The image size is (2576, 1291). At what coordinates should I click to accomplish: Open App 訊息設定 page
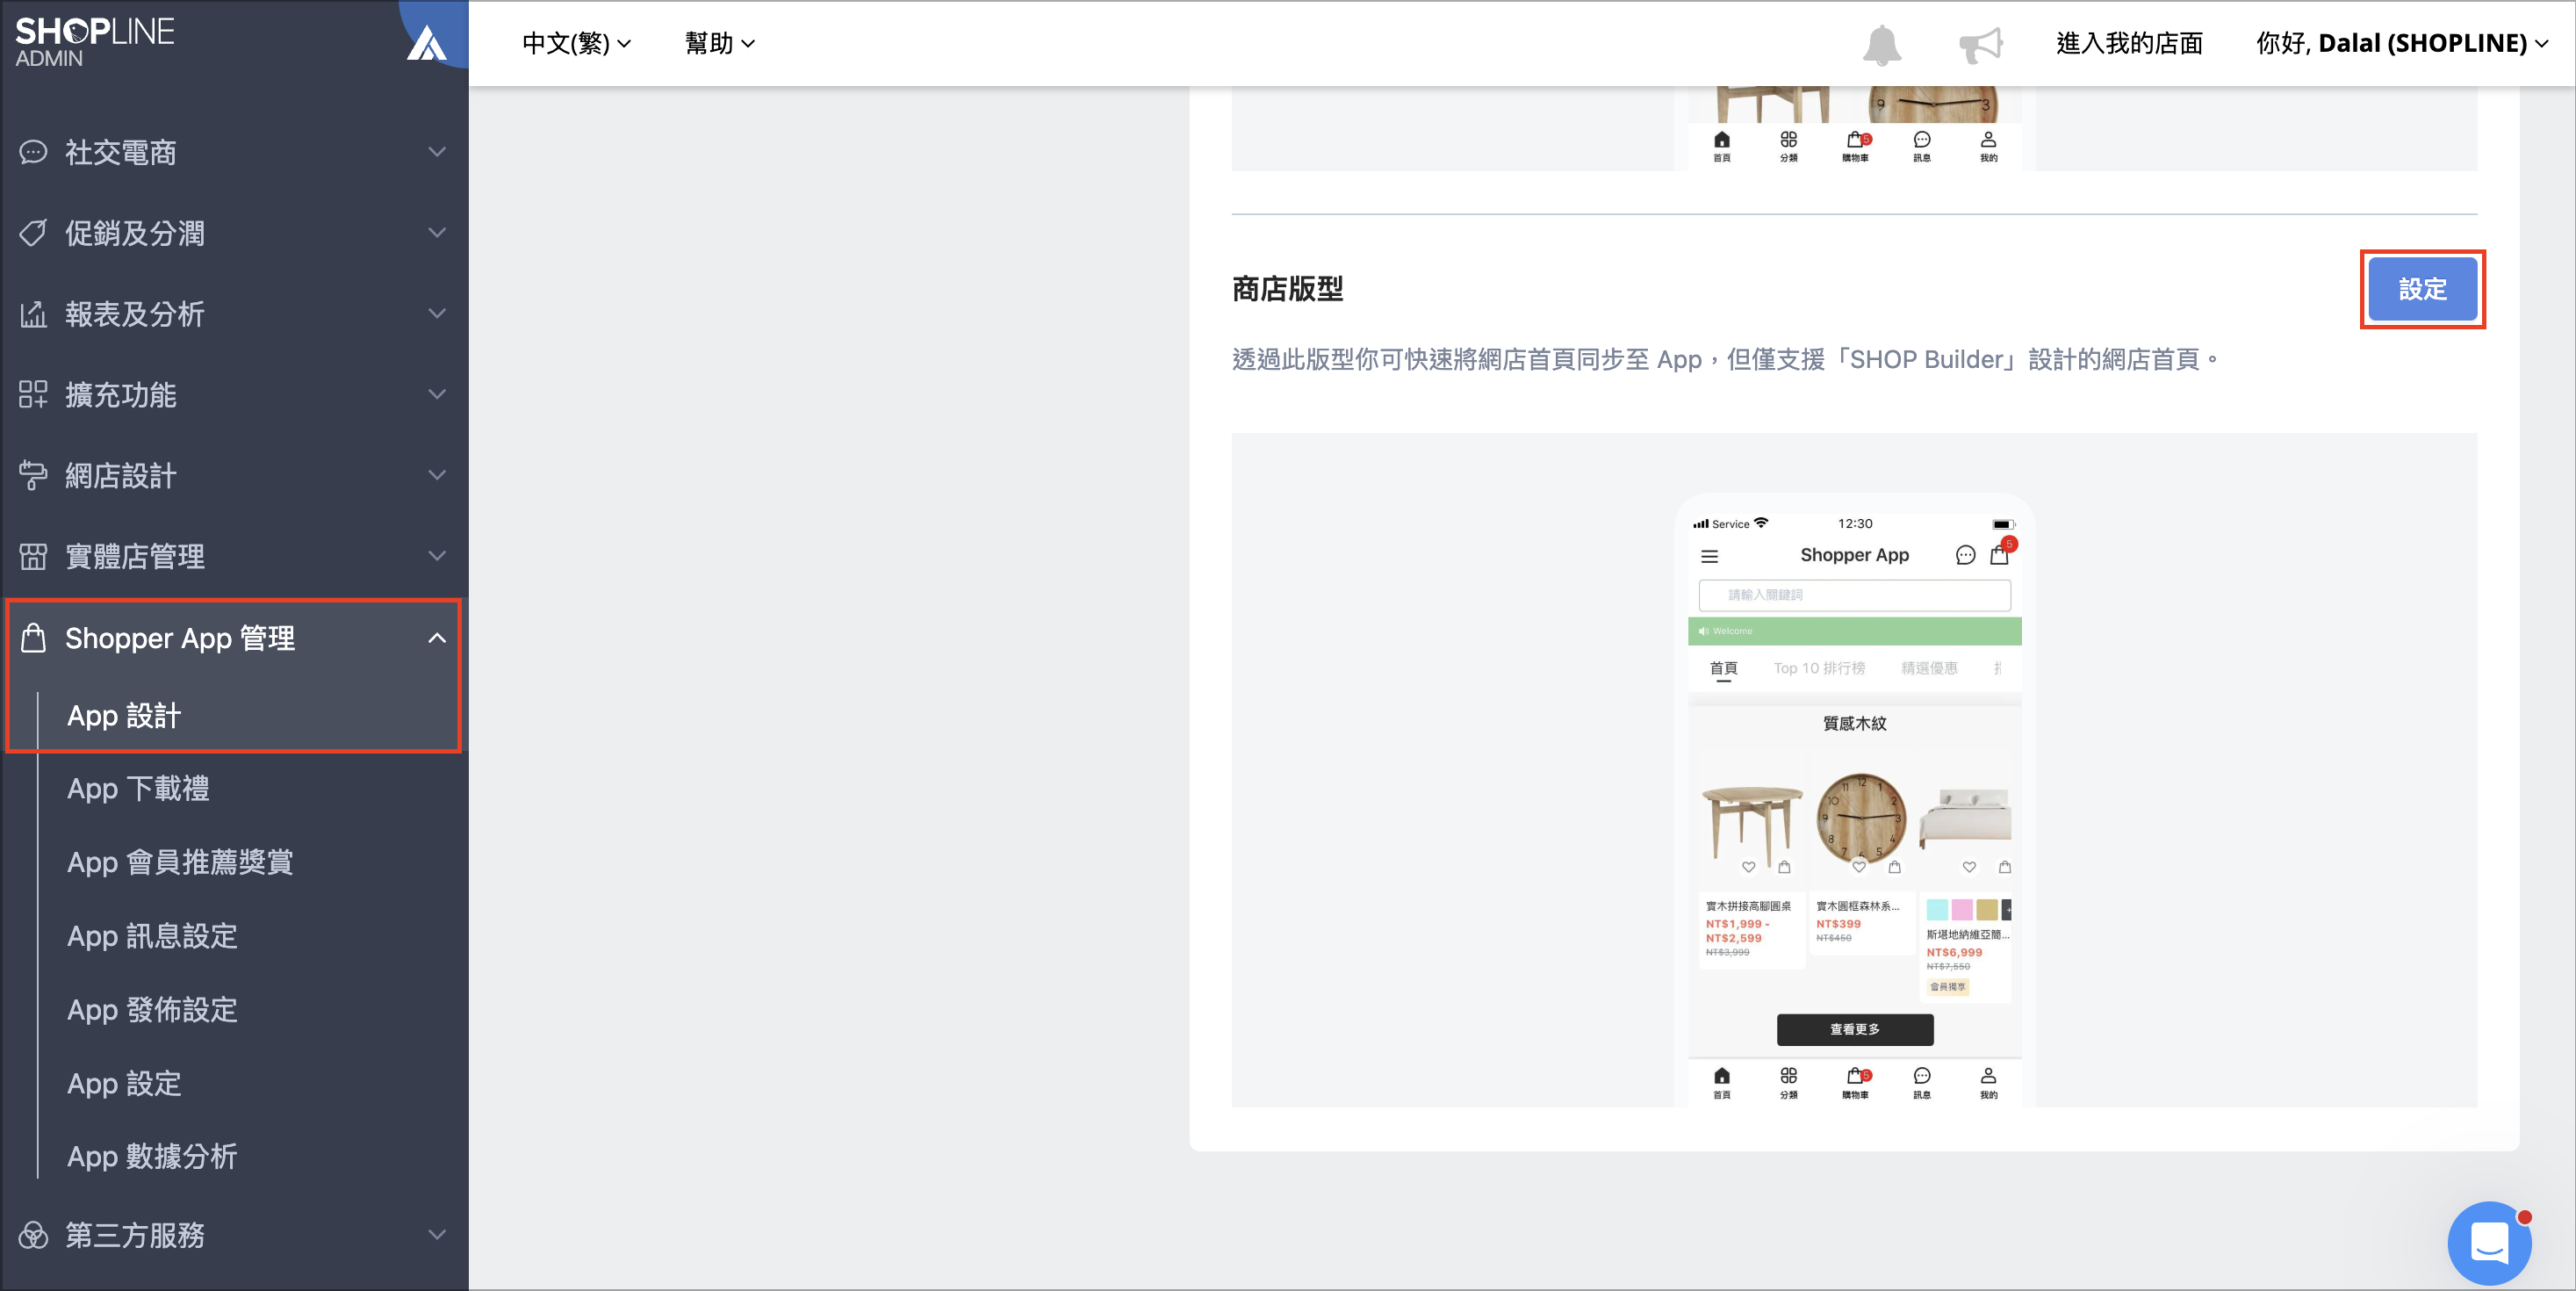(x=152, y=936)
